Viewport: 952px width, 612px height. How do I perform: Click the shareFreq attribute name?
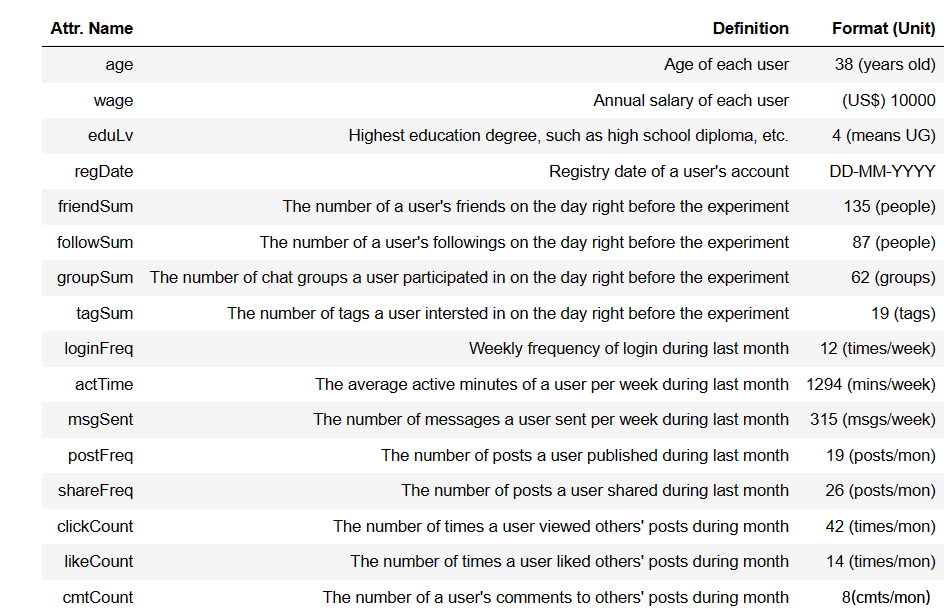[95, 491]
